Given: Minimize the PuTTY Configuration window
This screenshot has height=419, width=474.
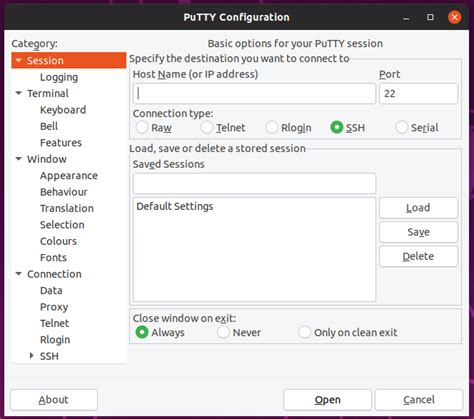Looking at the screenshot, I should coord(406,17).
